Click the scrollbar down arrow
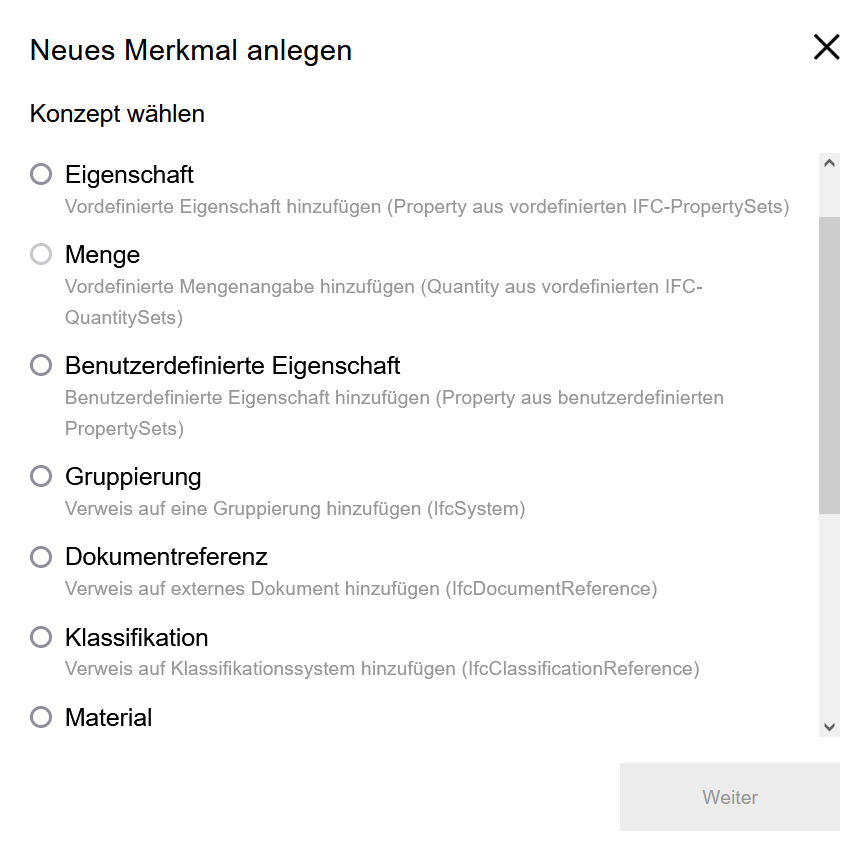Viewport: 867px width, 851px height. tap(829, 727)
